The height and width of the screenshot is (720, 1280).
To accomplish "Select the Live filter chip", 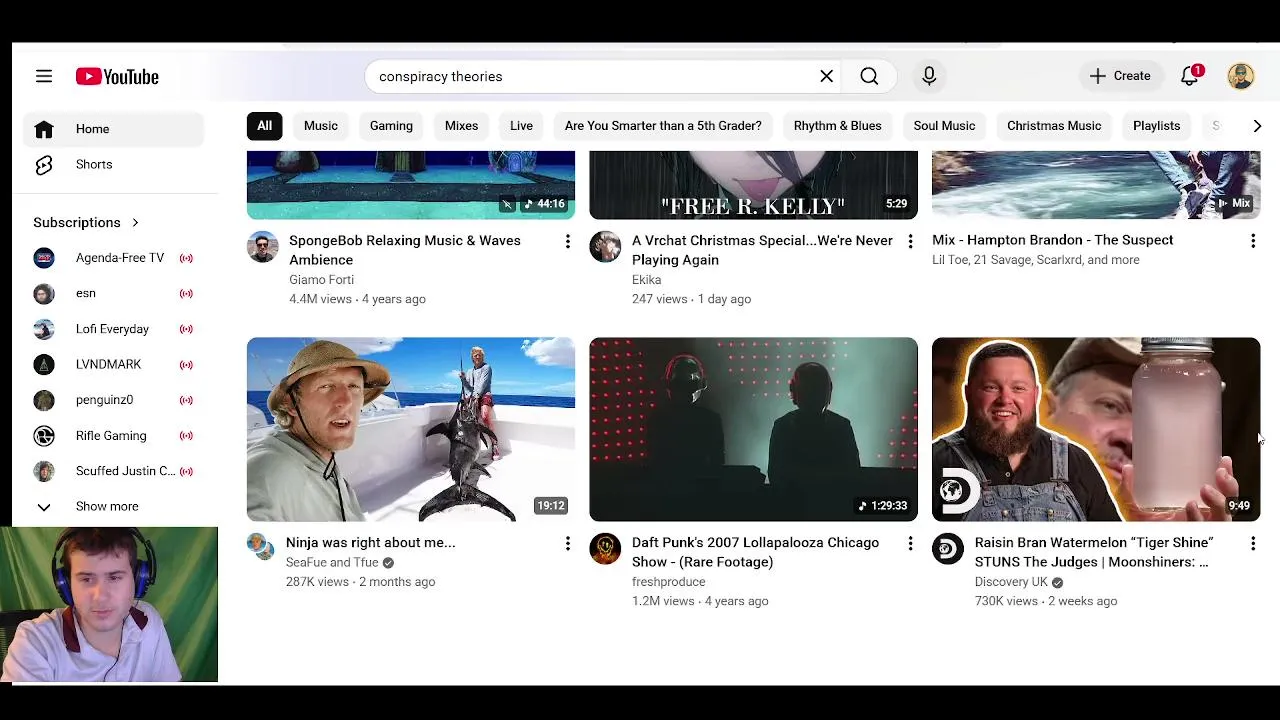I will (521, 126).
